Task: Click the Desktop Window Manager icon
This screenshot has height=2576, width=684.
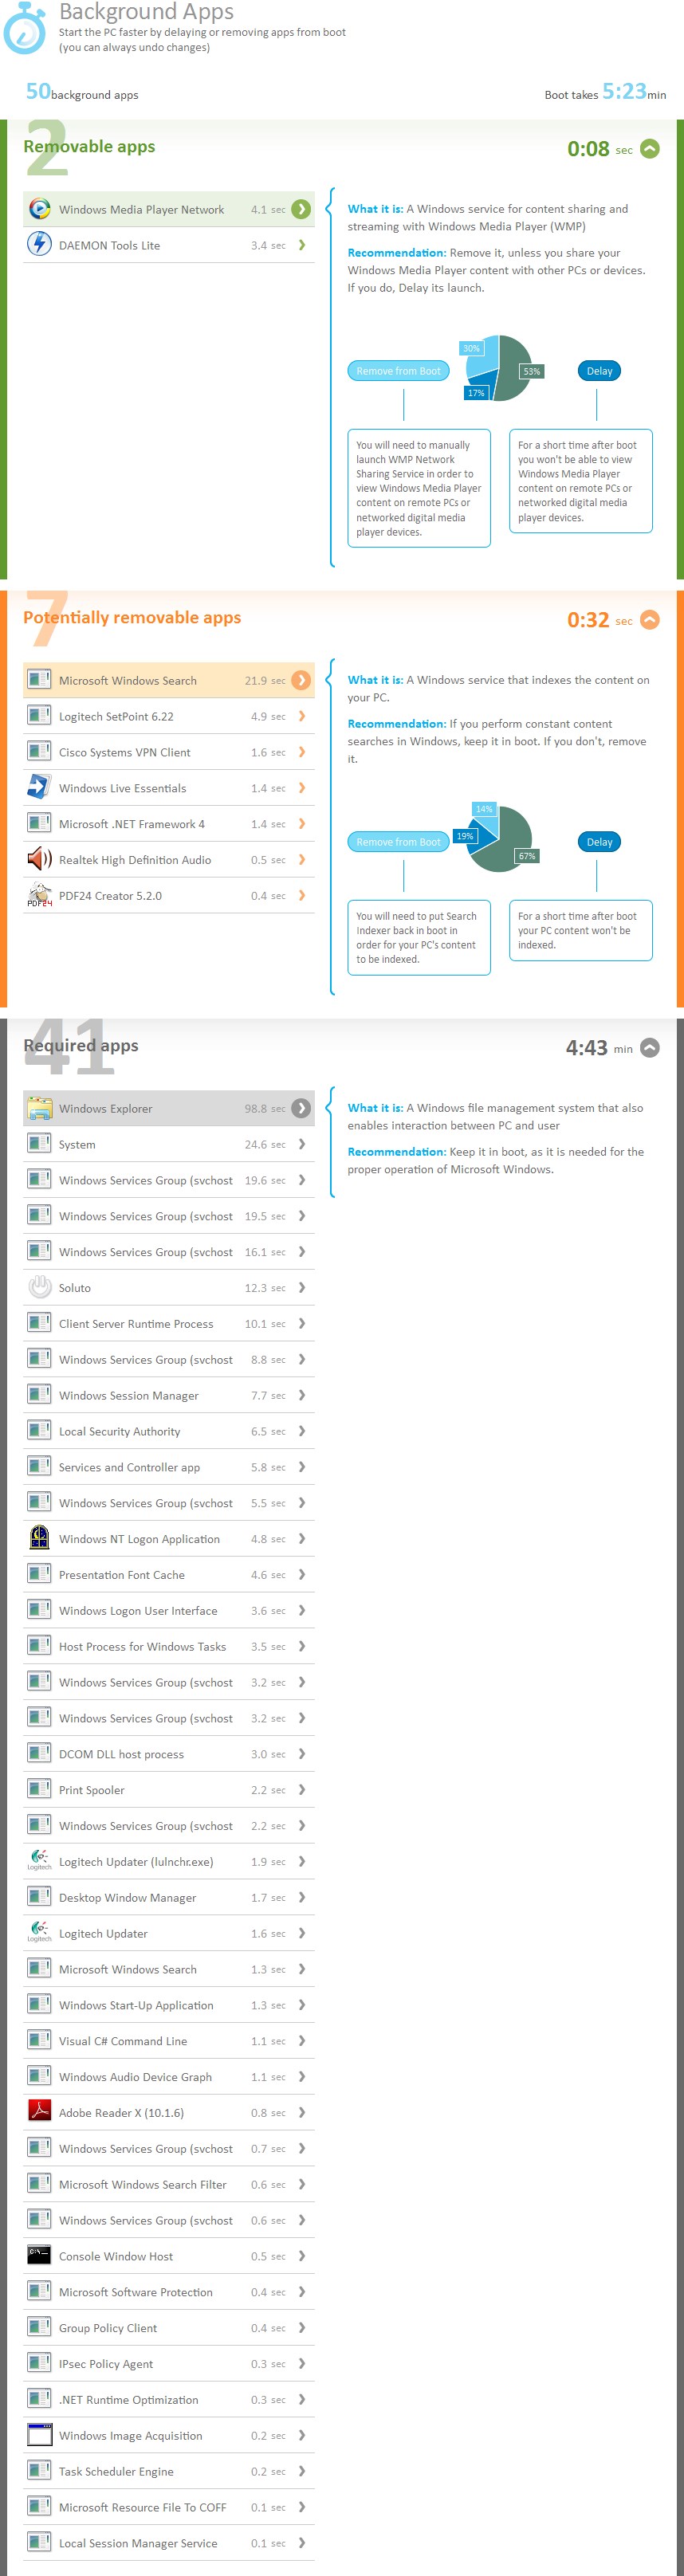Action: coord(39,1897)
